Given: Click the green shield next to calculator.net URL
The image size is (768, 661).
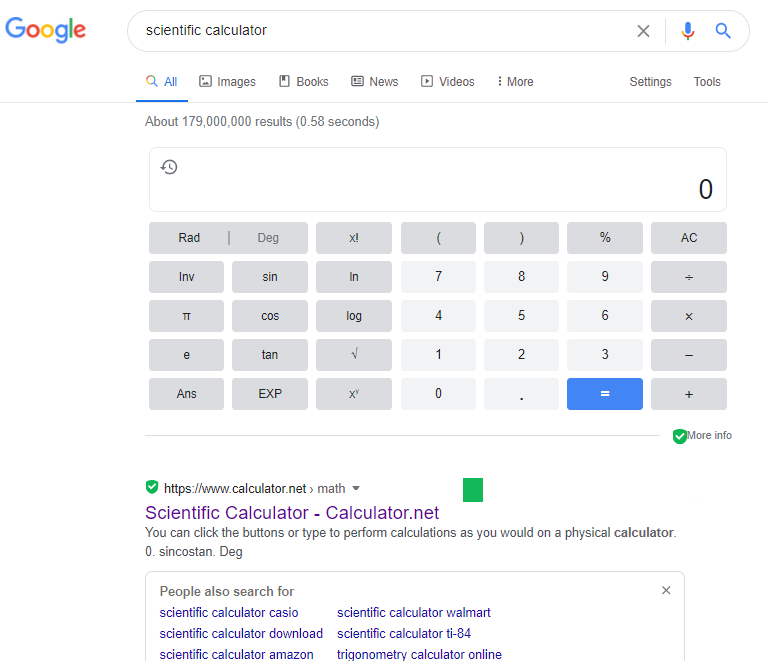Looking at the screenshot, I should click(x=152, y=488).
